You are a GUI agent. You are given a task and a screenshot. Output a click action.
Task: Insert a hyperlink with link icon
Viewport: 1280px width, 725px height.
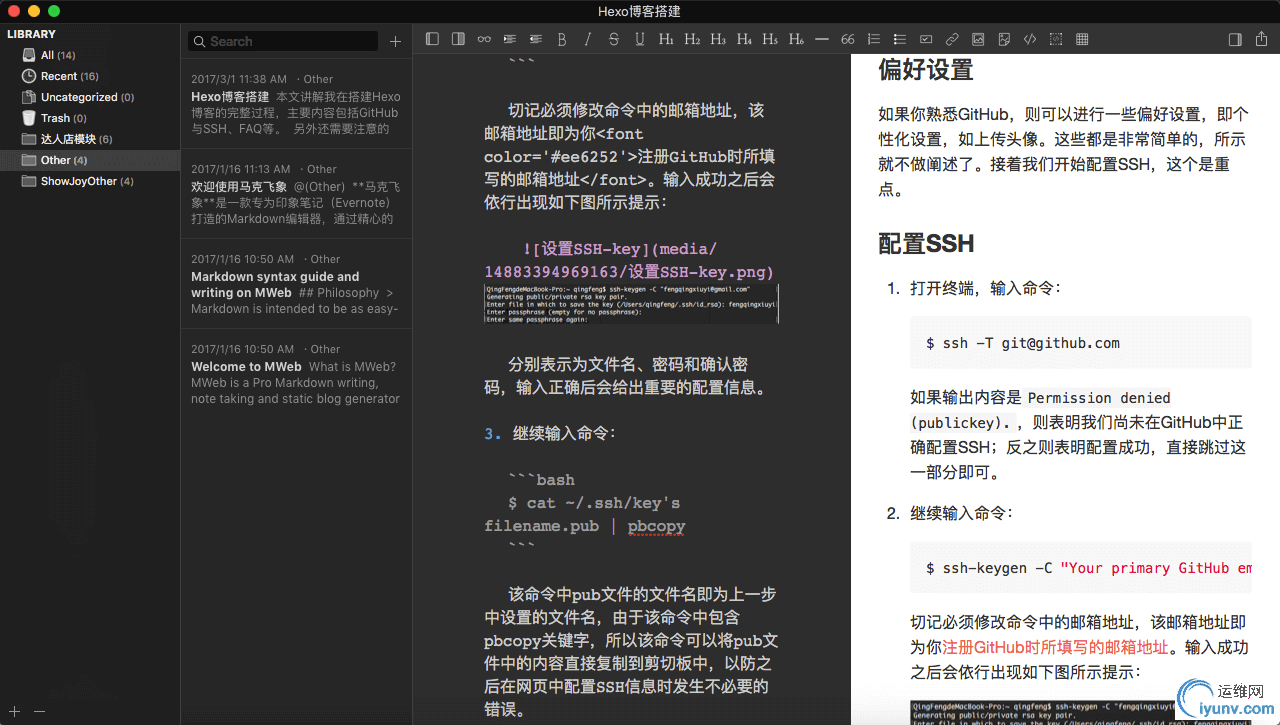pos(952,39)
